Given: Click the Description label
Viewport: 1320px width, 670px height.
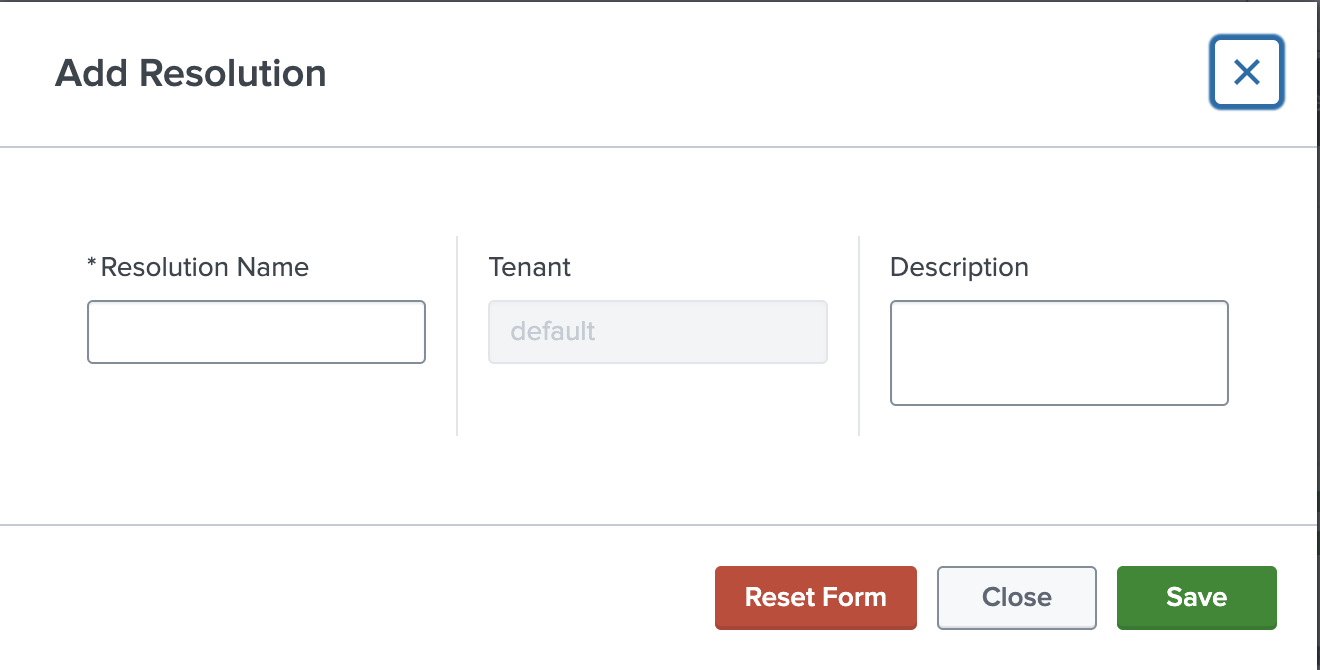Looking at the screenshot, I should click(x=959, y=266).
